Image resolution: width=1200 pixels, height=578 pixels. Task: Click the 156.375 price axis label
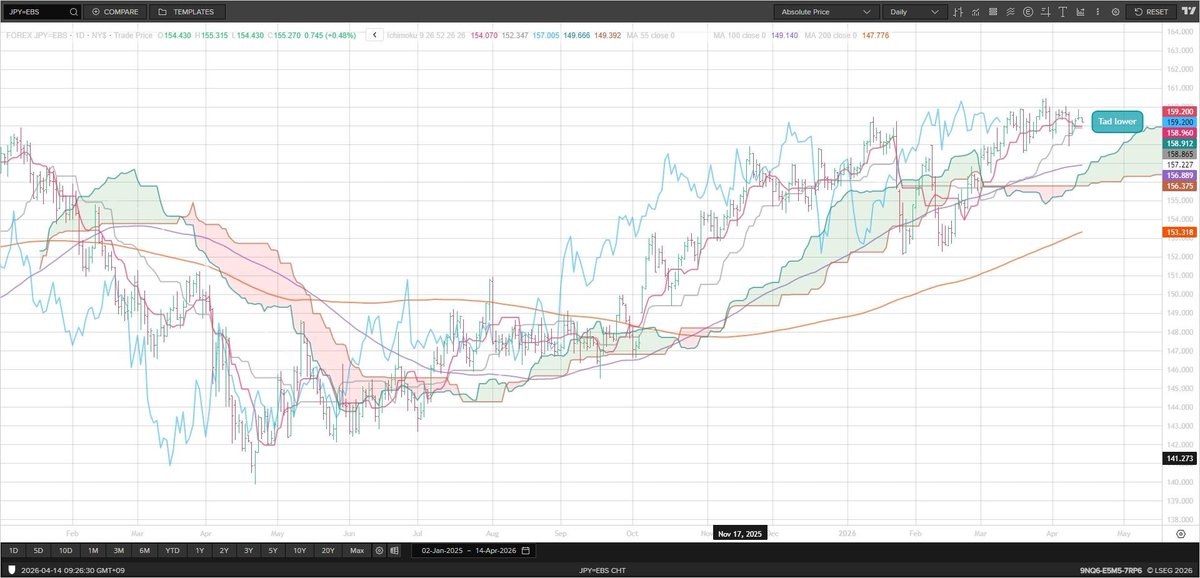(x=1179, y=186)
